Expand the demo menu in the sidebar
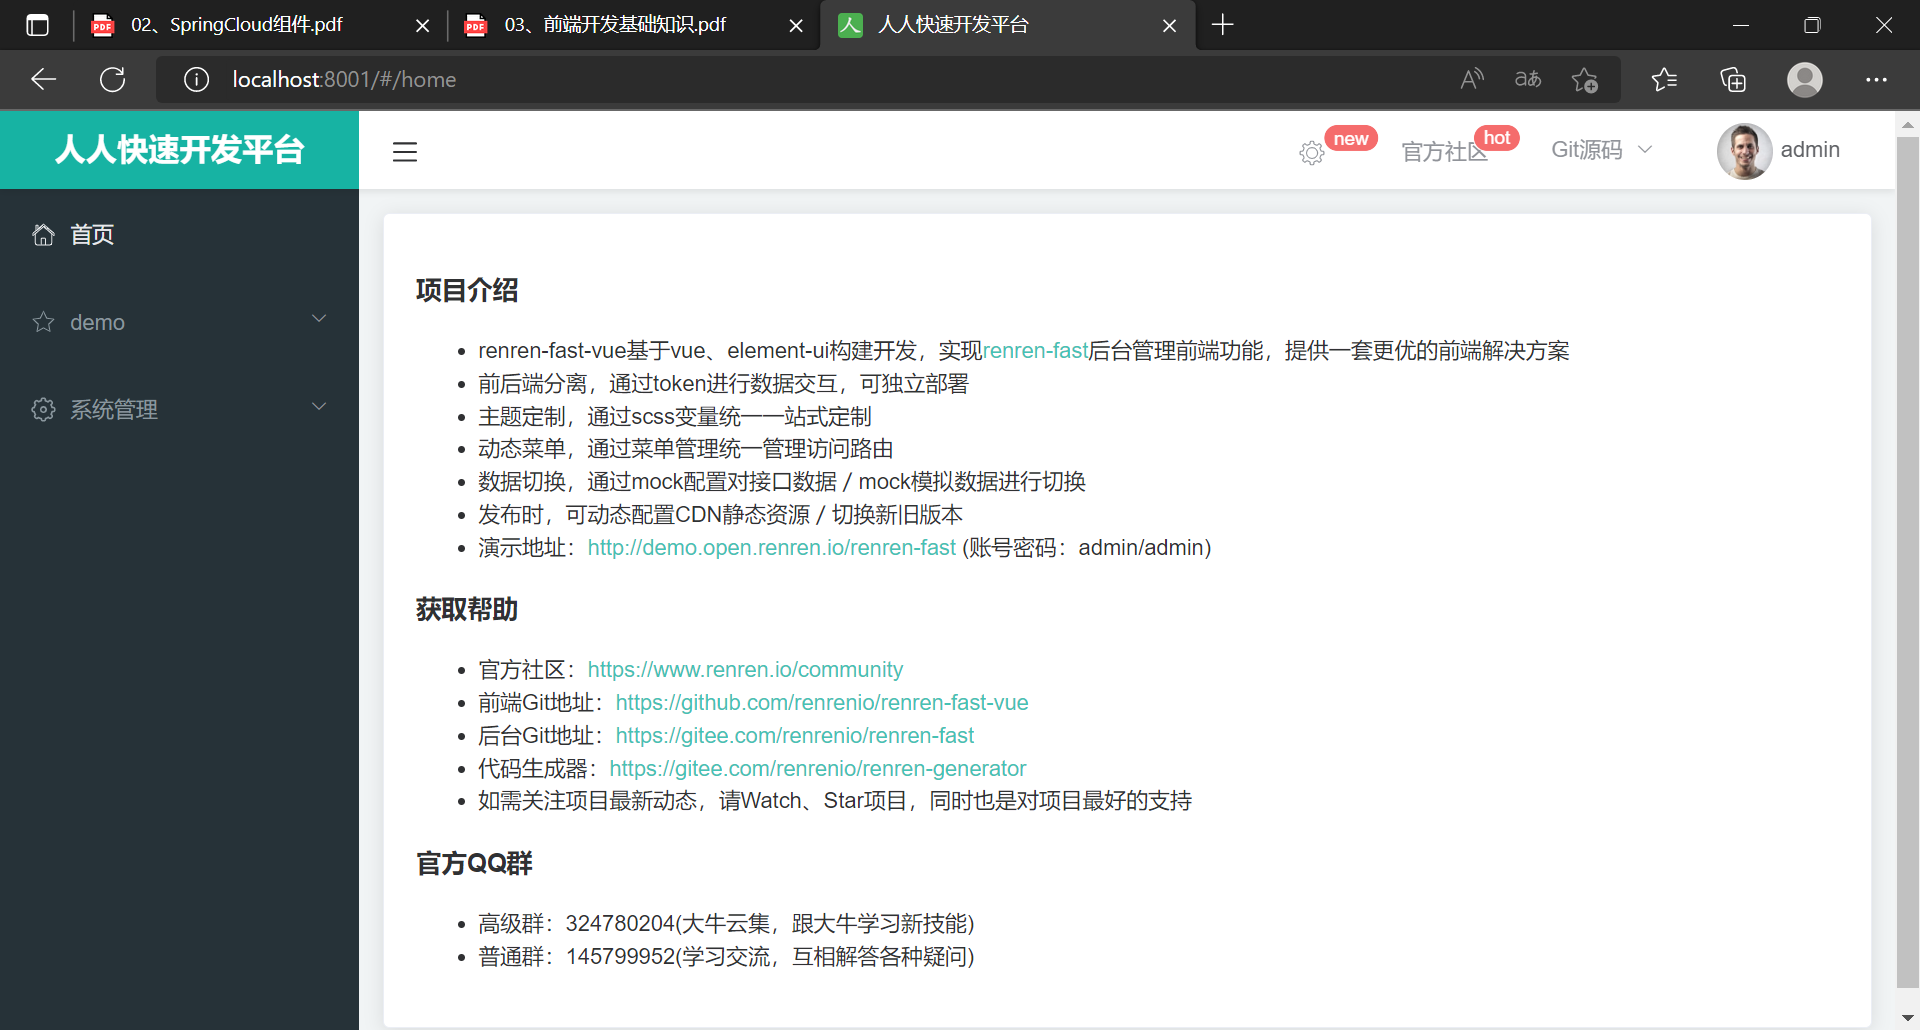The image size is (1920, 1030). pyautogui.click(x=319, y=318)
